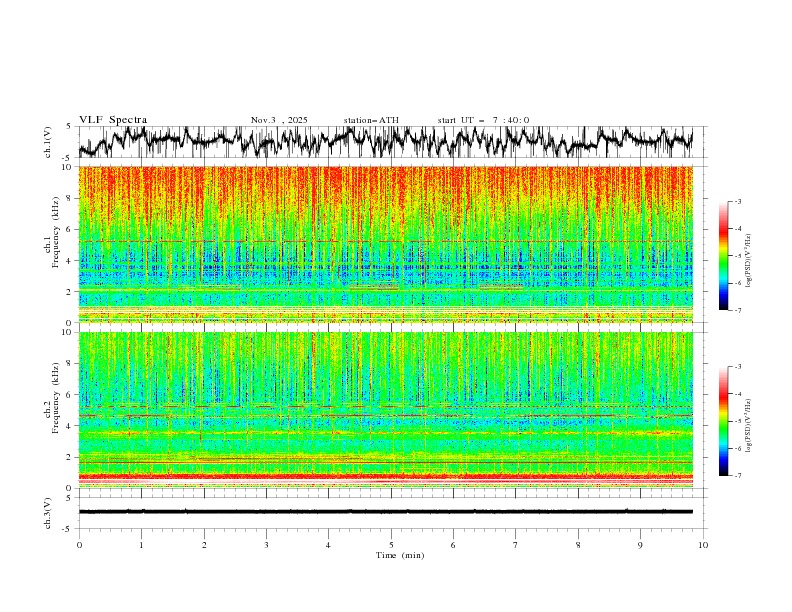Click time axis tick label '7'
Screen dimensions: 792x612
(x=516, y=545)
